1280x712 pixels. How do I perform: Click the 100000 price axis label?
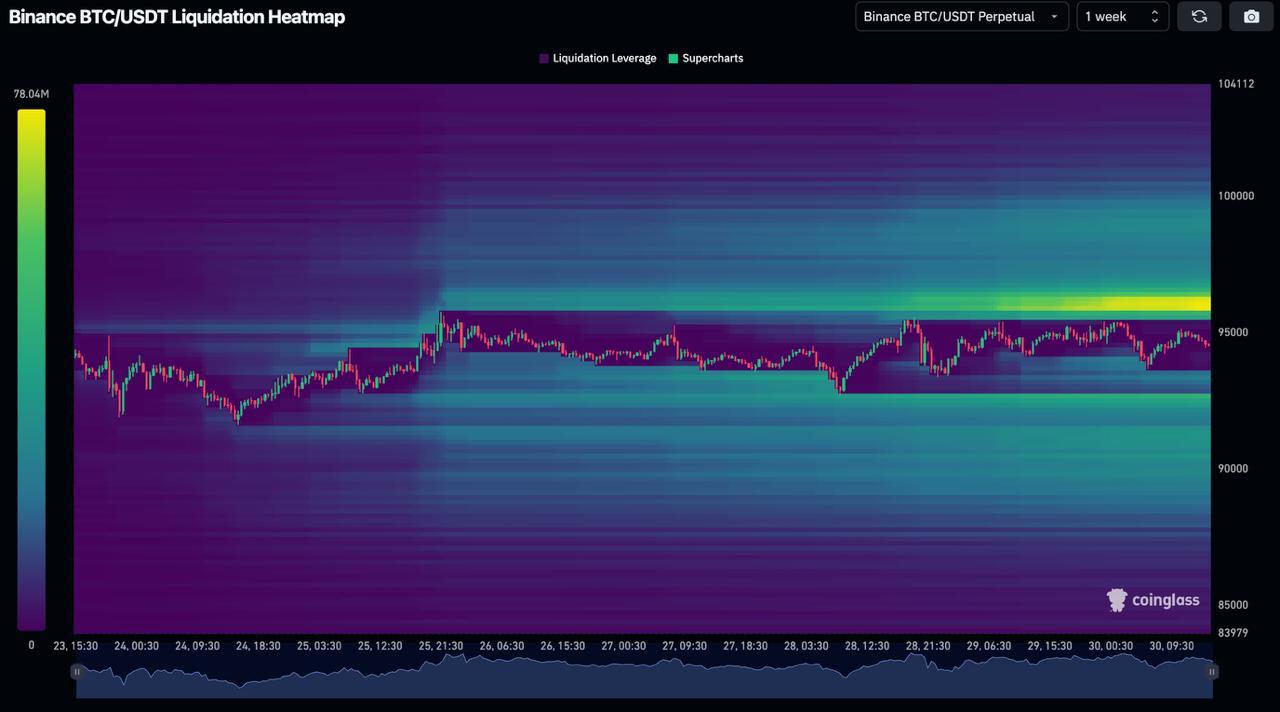click(1236, 196)
